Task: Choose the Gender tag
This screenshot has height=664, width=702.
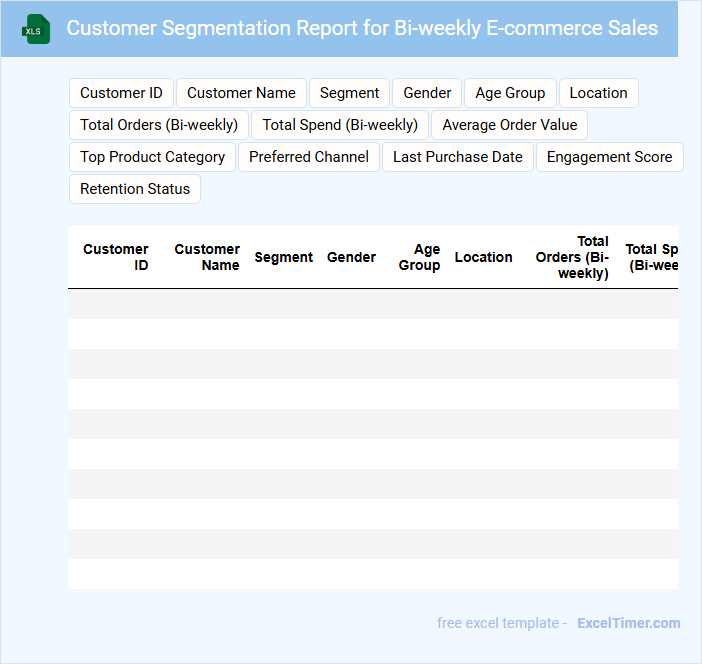Action: [427, 93]
